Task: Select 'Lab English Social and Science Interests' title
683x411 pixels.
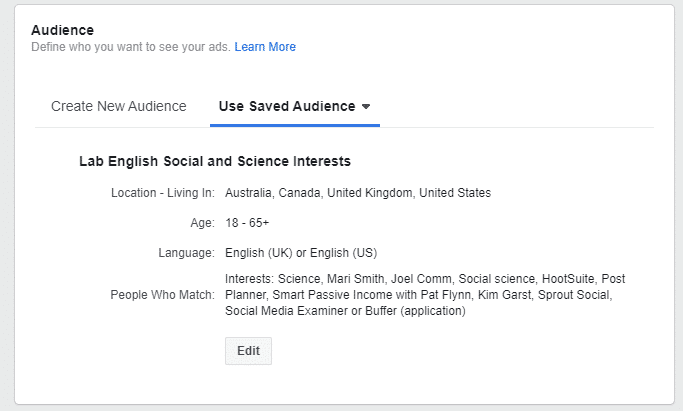Action: pyautogui.click(x=215, y=161)
